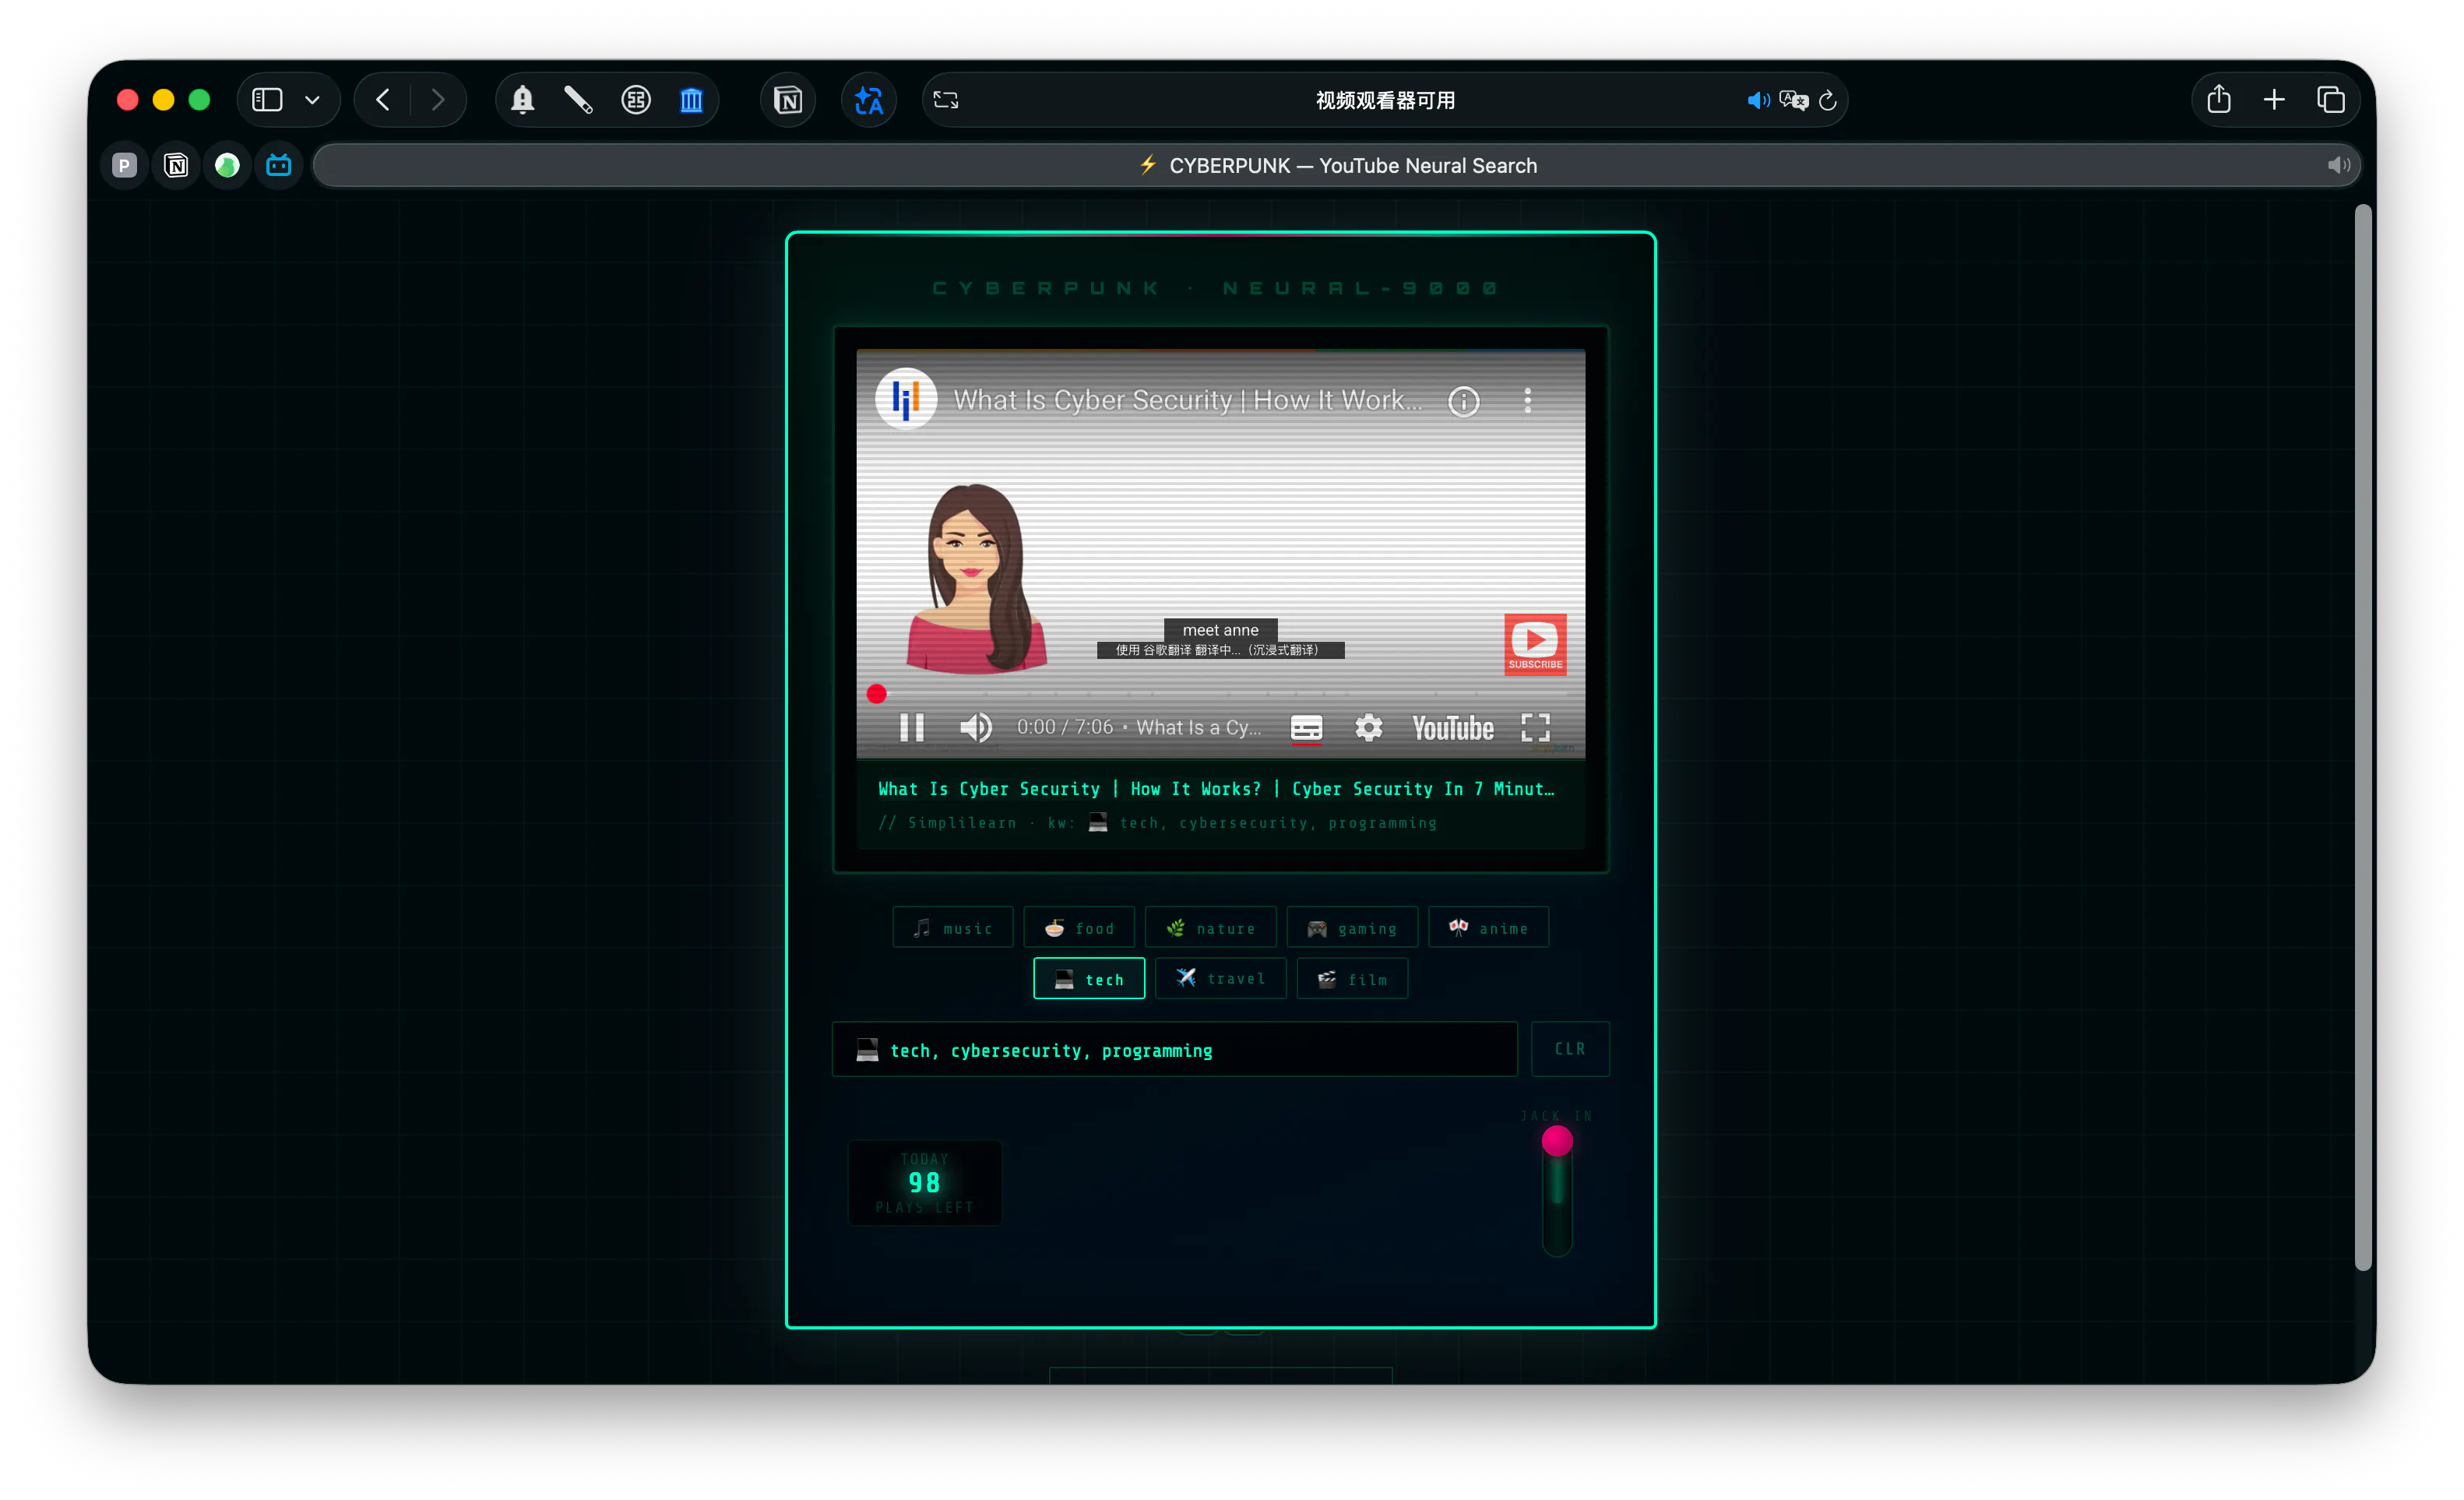Image resolution: width=2464 pixels, height=1500 pixels.
Task: Select the music category chip
Action: tap(952, 927)
